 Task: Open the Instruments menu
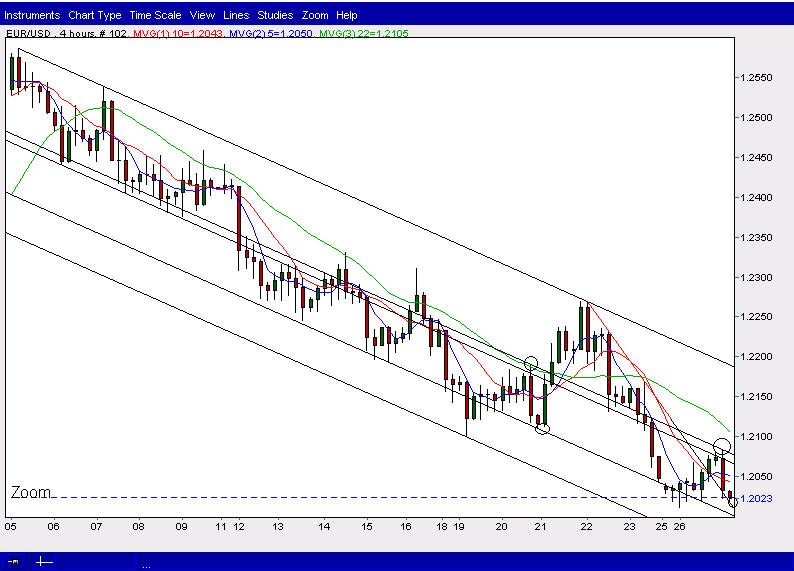pyautogui.click(x=32, y=15)
